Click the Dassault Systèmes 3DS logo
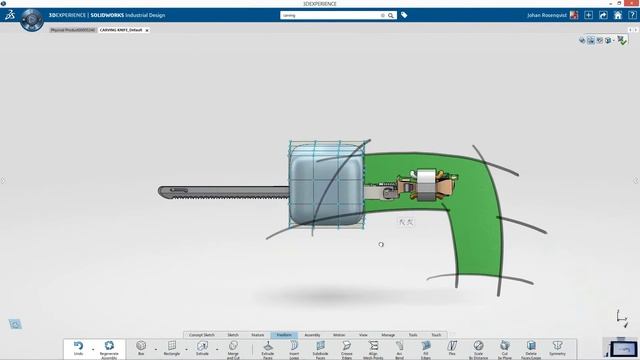Viewport: 640px width, 360px height. pyautogui.click(x=10, y=15)
